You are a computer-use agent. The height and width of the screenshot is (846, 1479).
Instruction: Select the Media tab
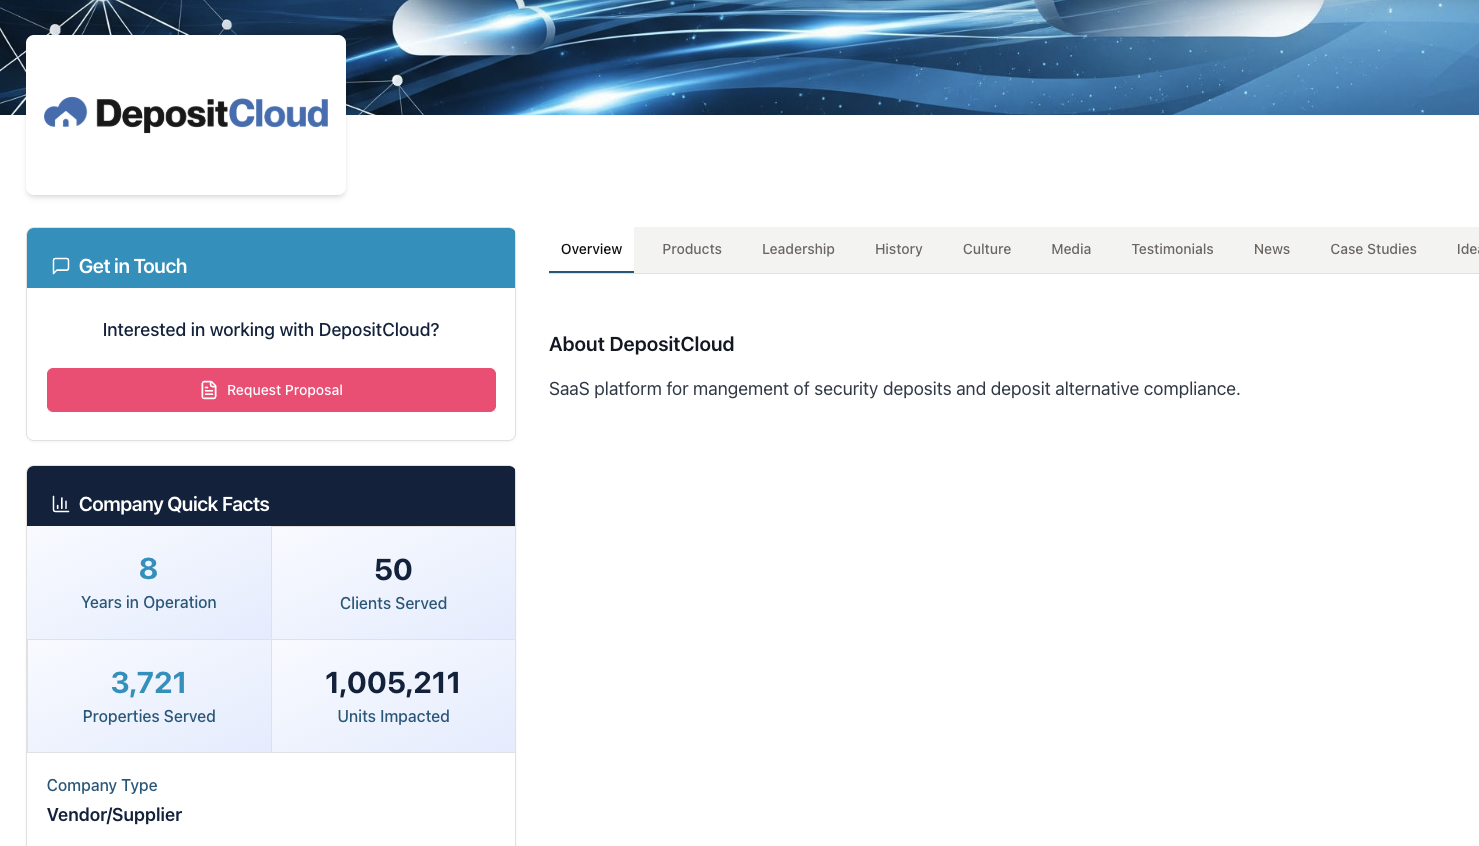pos(1071,249)
